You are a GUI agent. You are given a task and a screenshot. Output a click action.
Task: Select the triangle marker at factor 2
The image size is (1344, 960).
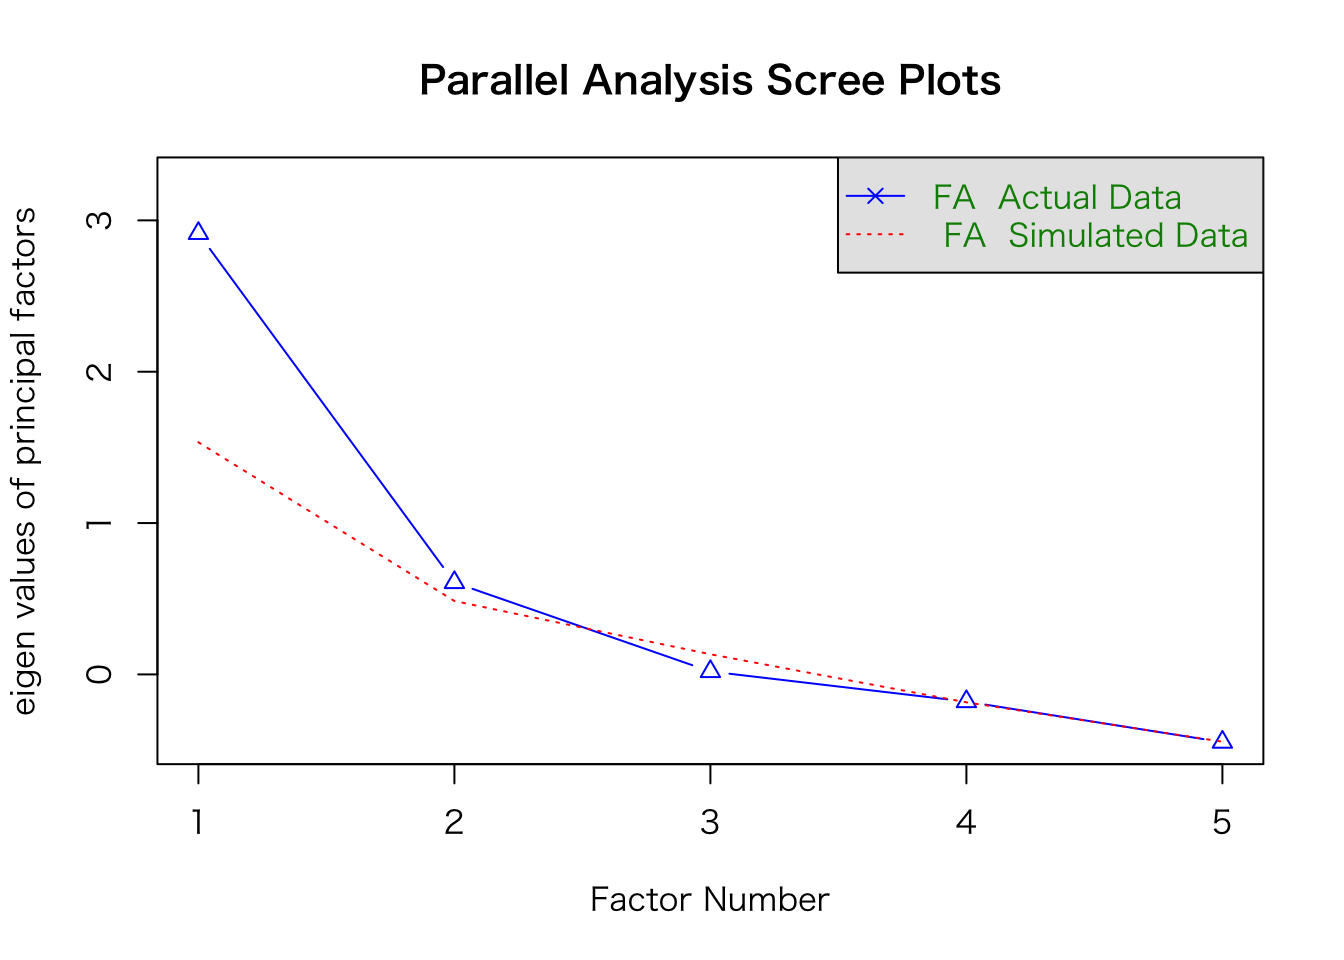click(x=454, y=581)
